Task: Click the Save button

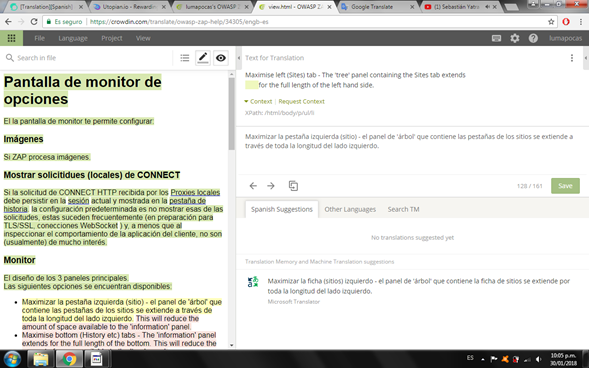Action: 565,186
